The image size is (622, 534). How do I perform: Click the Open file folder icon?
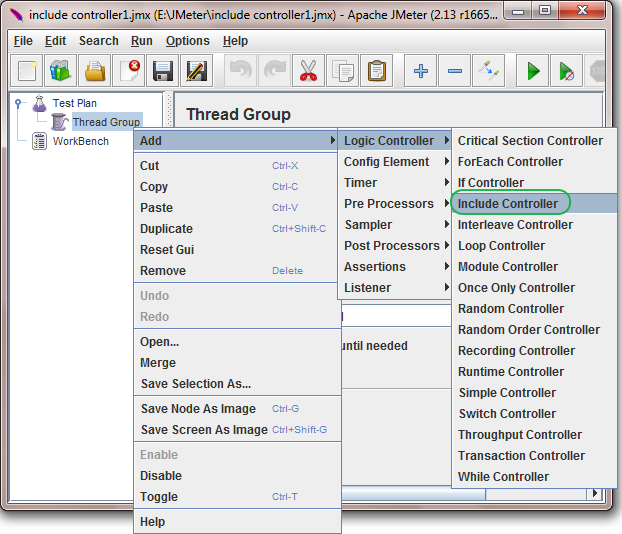point(94,71)
